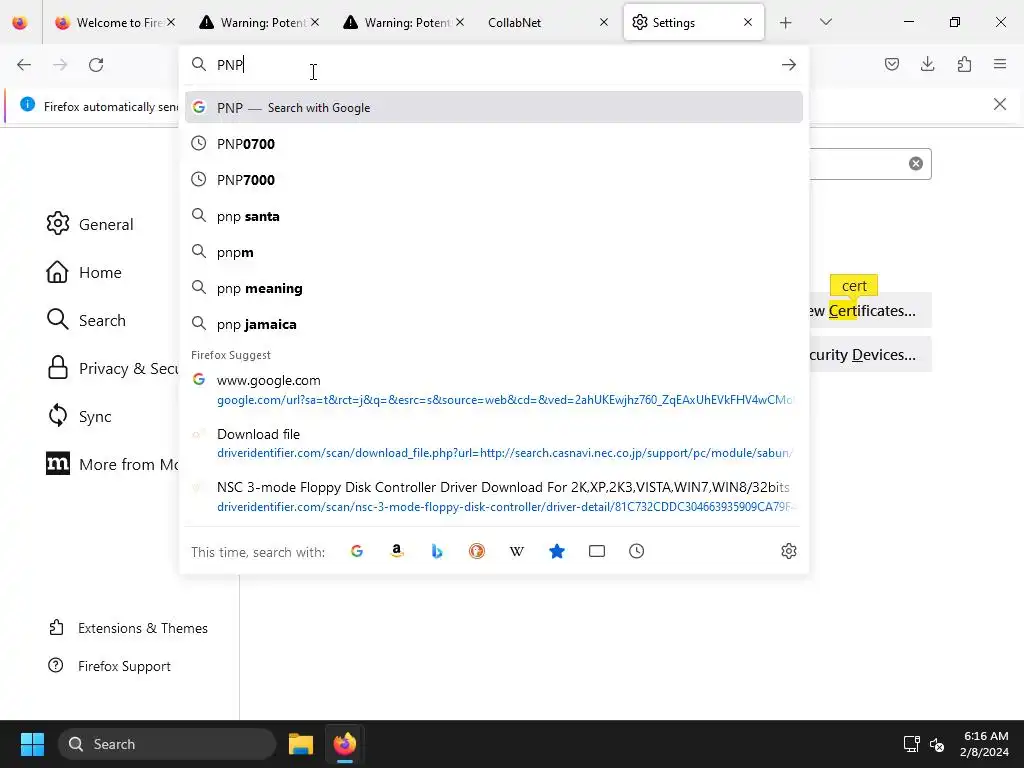Click Firefox icon in taskbar
Viewport: 1024px width, 768px height.
pos(345,744)
